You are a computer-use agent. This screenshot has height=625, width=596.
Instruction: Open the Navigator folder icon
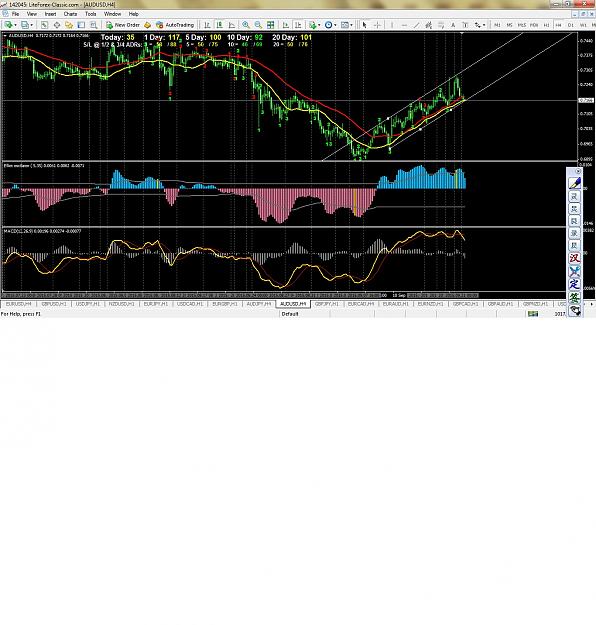[x=69, y=25]
